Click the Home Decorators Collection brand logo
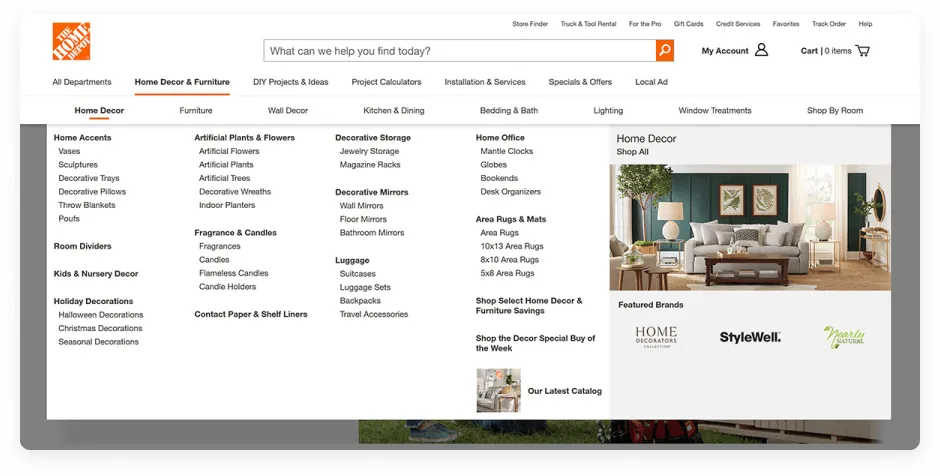Screen dimensions: 940x476 tap(656, 337)
